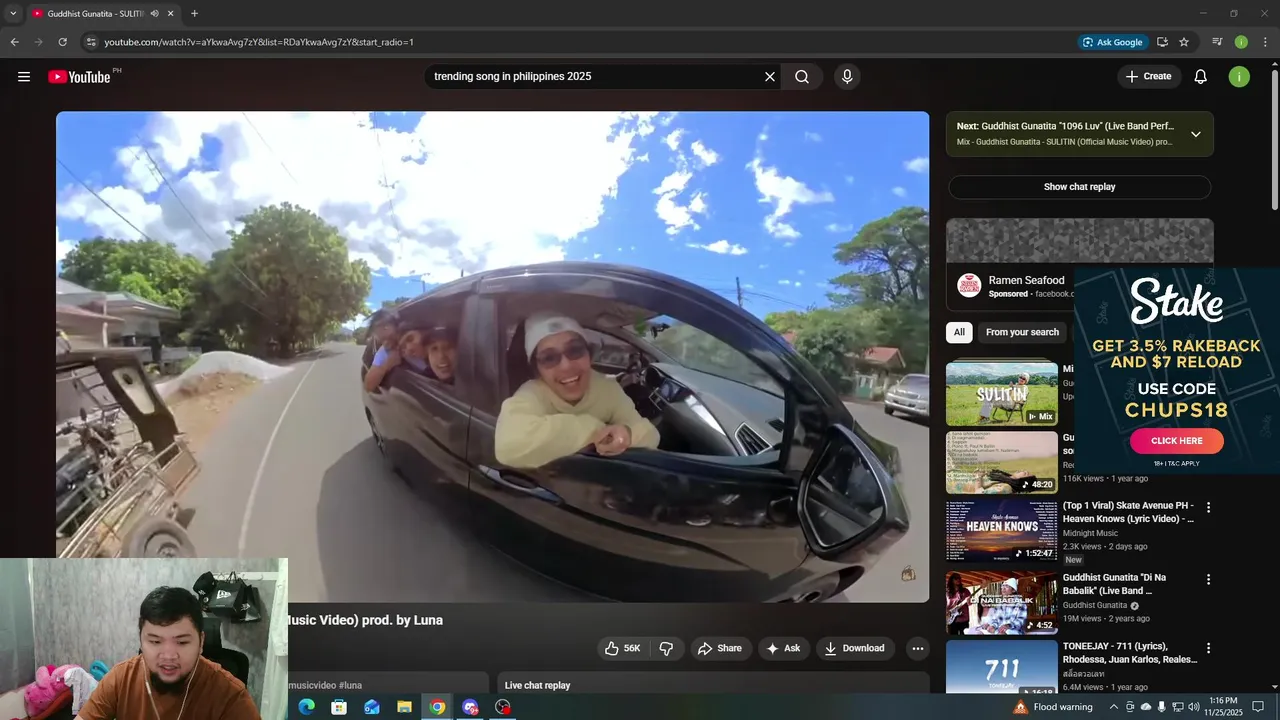Select the From your search chip
This screenshot has width=1280, height=720.
(1022, 332)
